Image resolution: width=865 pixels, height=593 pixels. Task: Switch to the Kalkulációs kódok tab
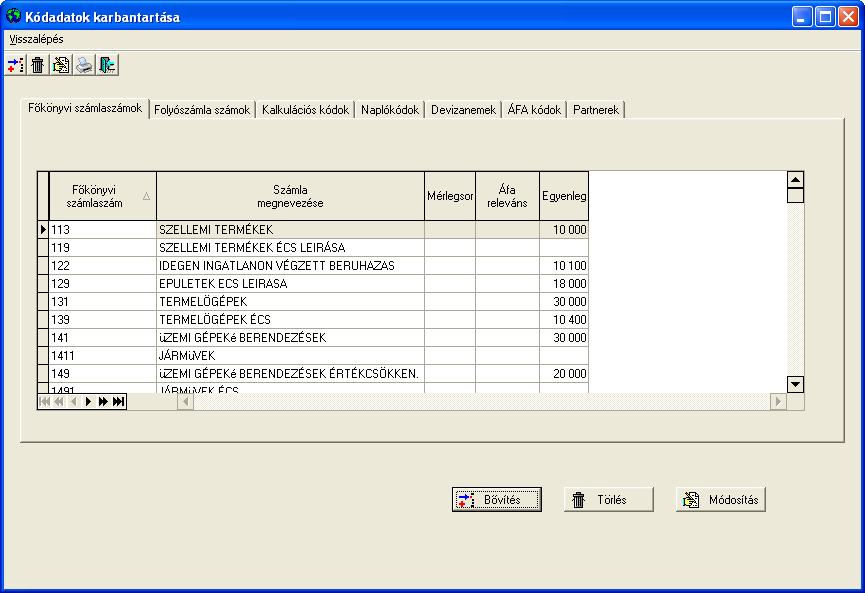305,110
